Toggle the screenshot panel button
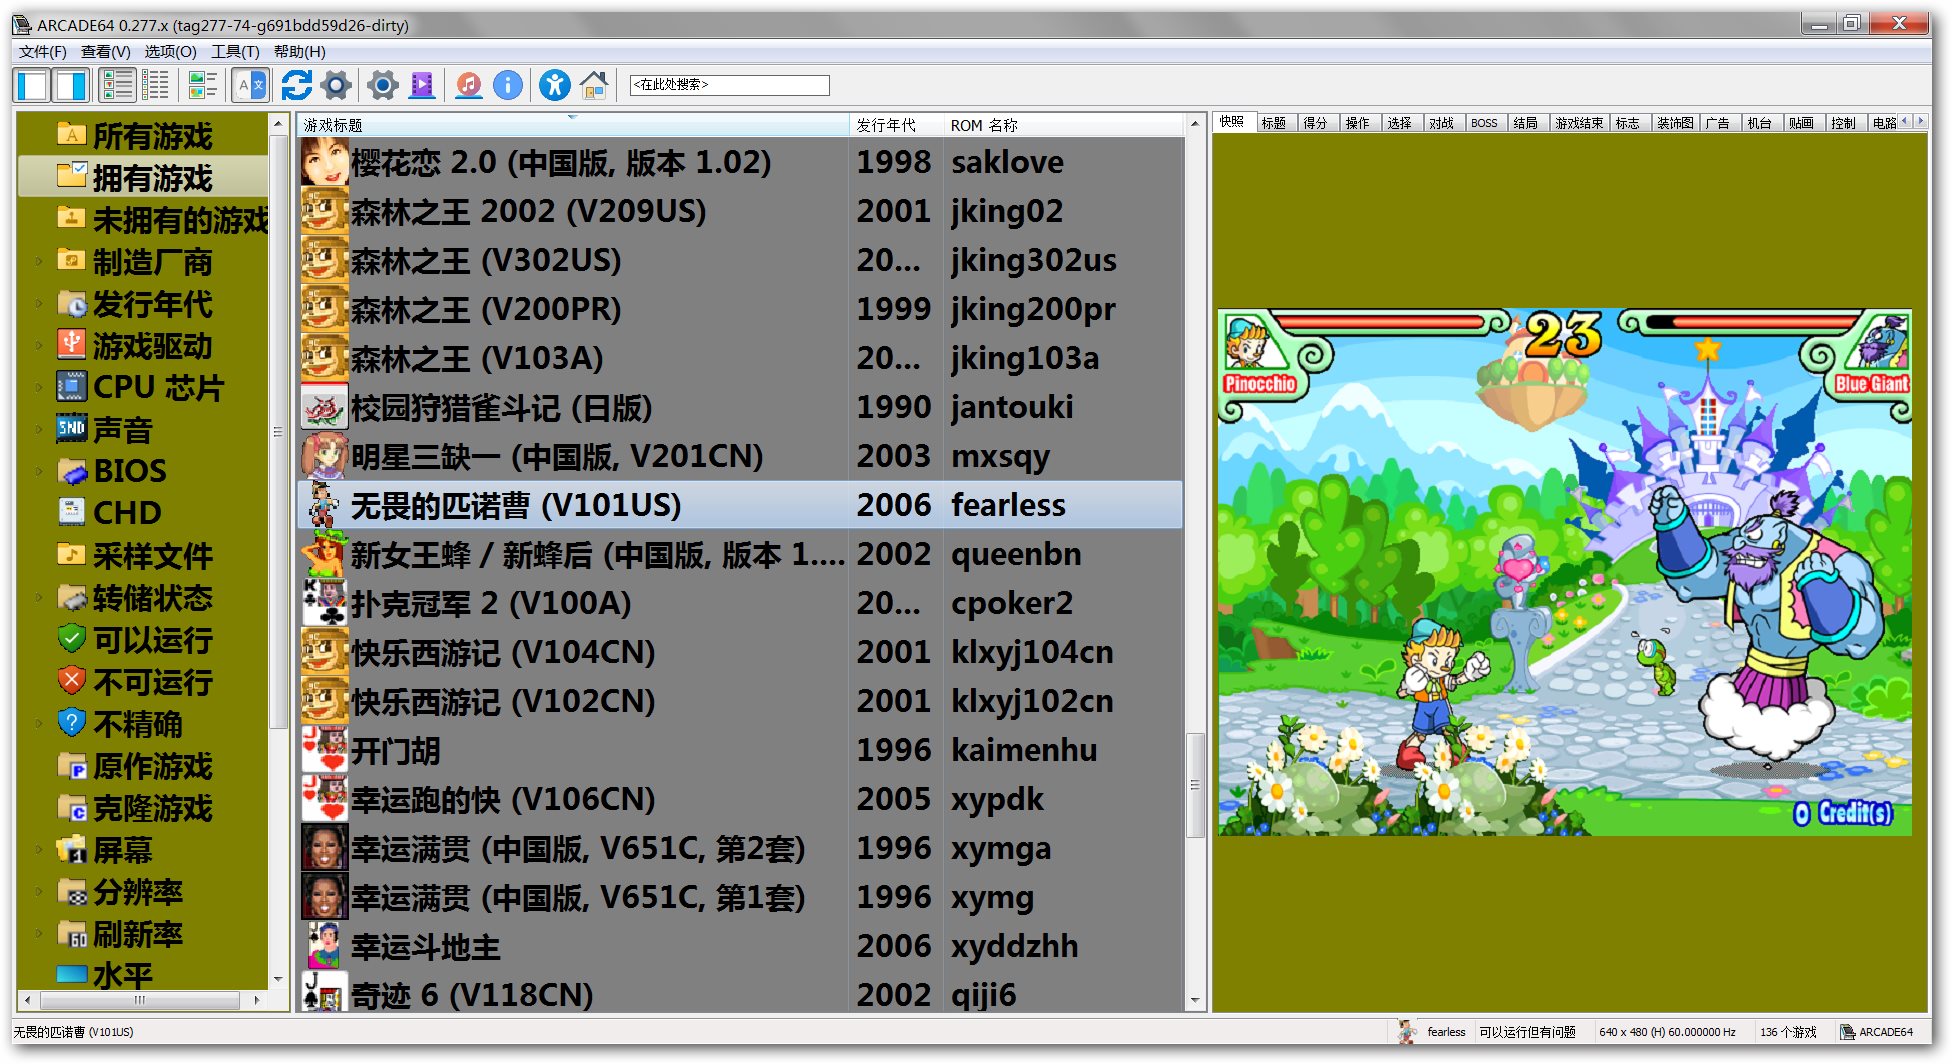This screenshot has height=1064, width=1952. [71, 86]
